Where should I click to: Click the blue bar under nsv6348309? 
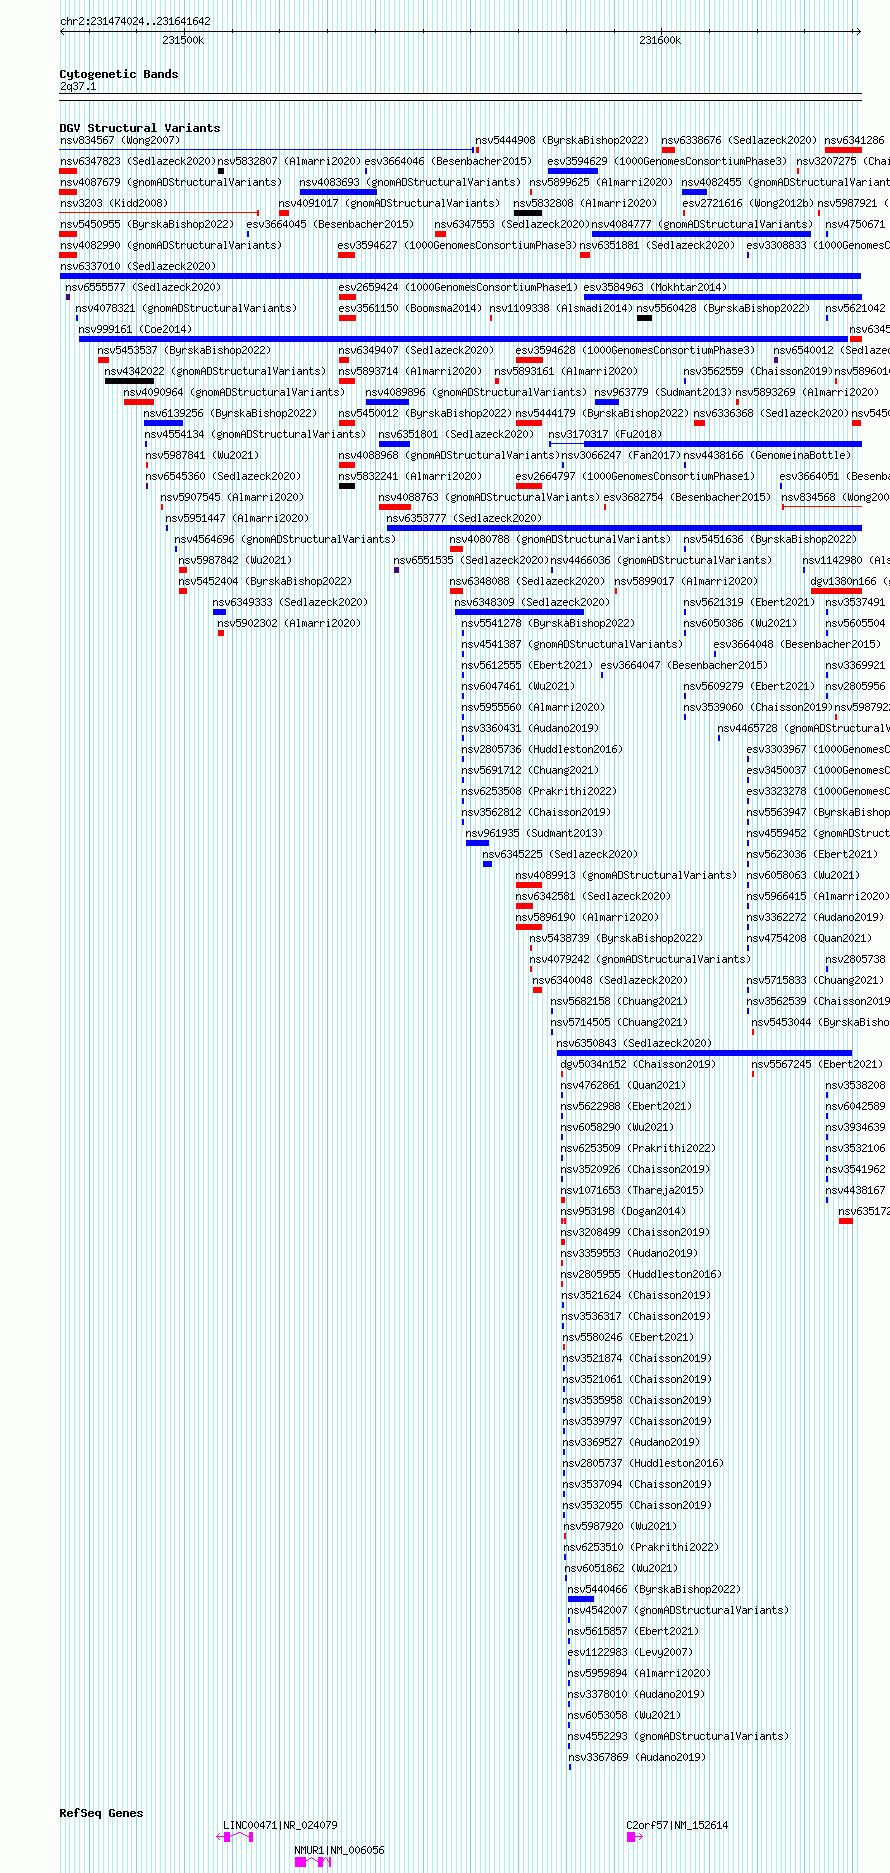tap(520, 612)
